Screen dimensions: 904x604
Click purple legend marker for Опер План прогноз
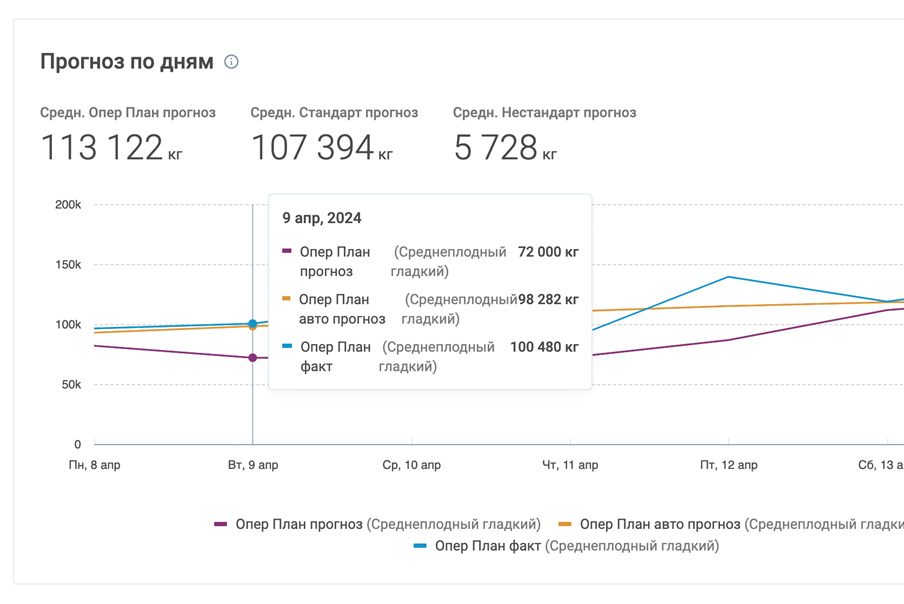click(221, 524)
